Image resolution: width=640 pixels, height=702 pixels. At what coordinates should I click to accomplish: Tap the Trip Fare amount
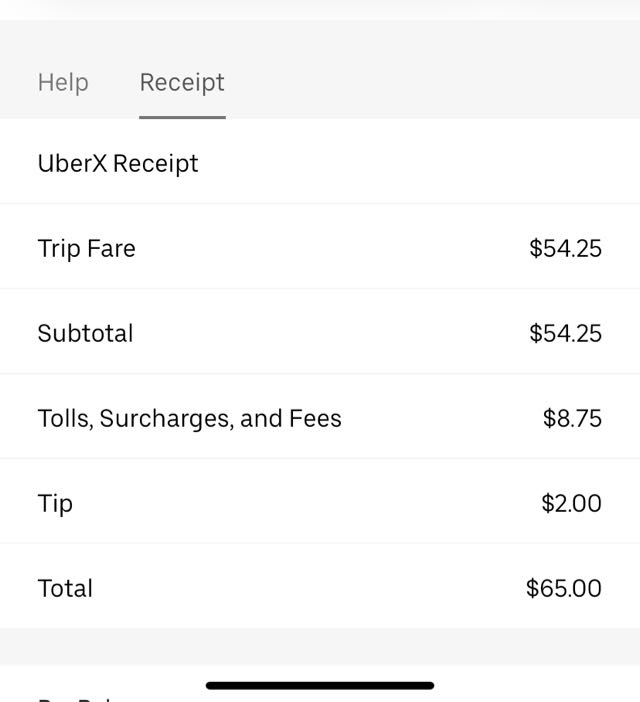[x=565, y=248]
